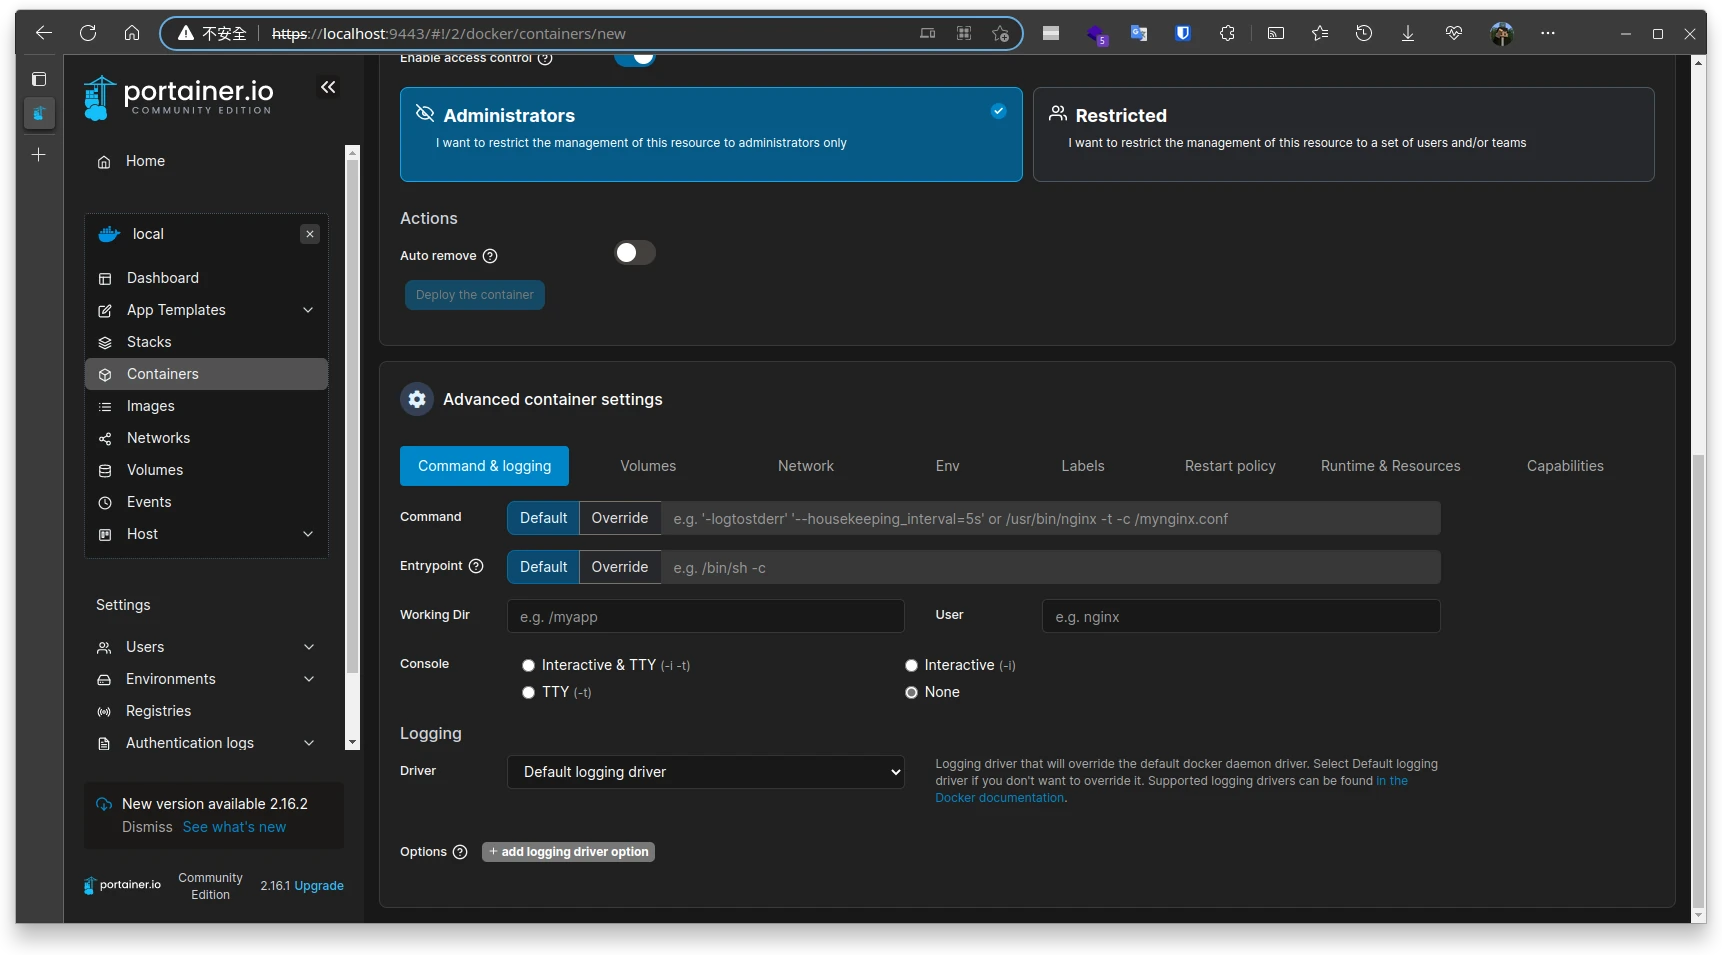Expand the App Templates submenu
Image resolution: width=1722 pixels, height=955 pixels.
click(308, 310)
